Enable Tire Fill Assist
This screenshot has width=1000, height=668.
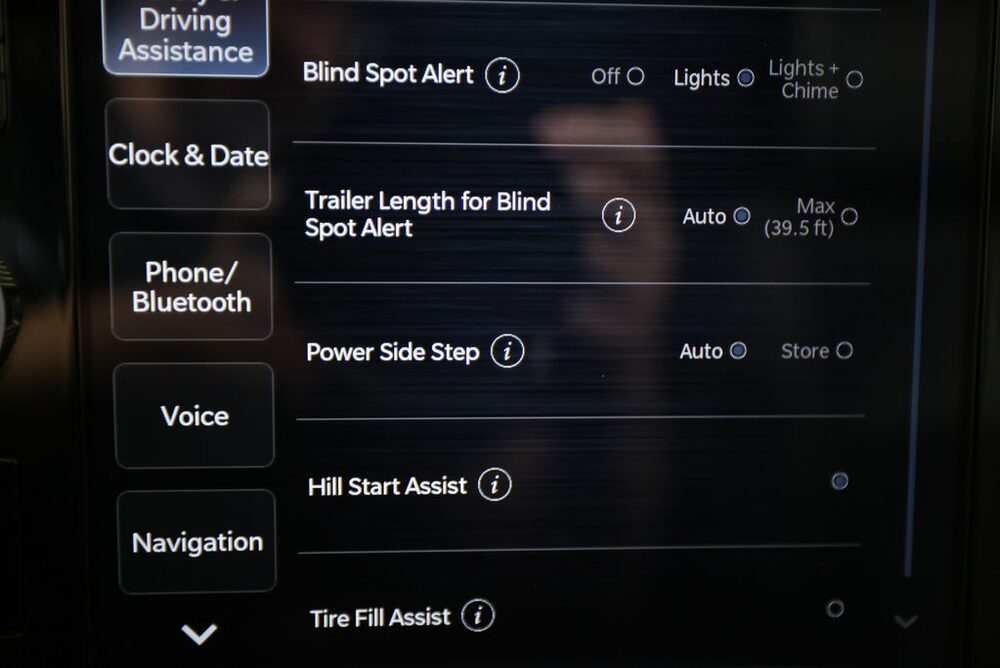pos(834,609)
